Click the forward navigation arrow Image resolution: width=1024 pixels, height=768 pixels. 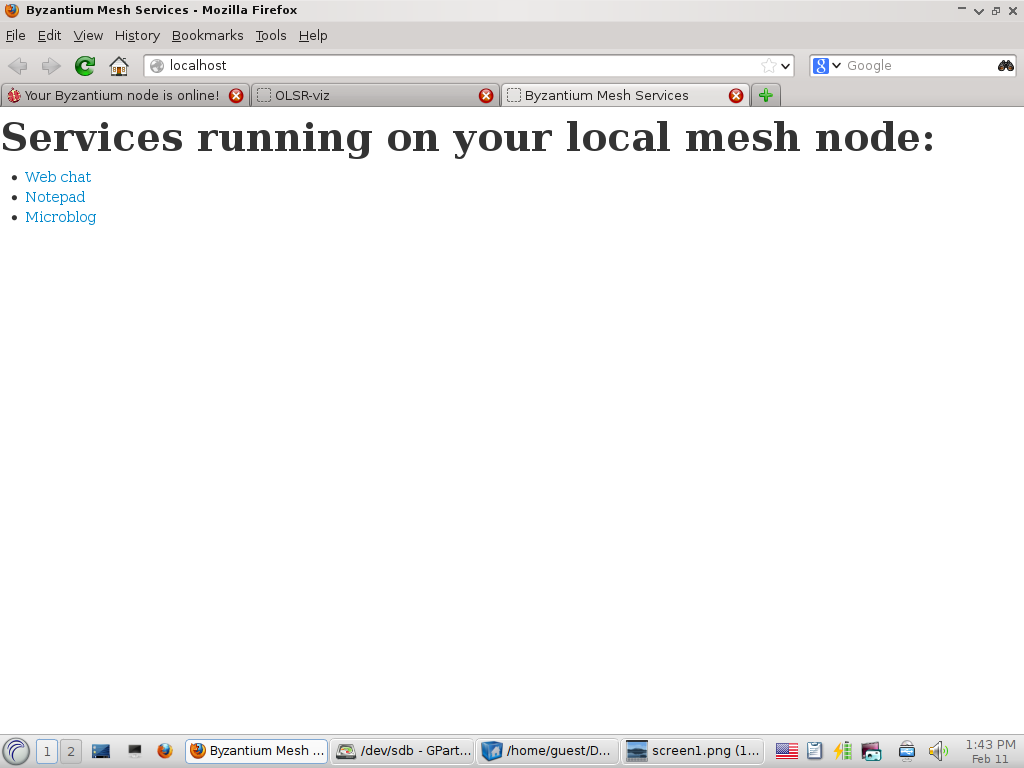coord(51,66)
